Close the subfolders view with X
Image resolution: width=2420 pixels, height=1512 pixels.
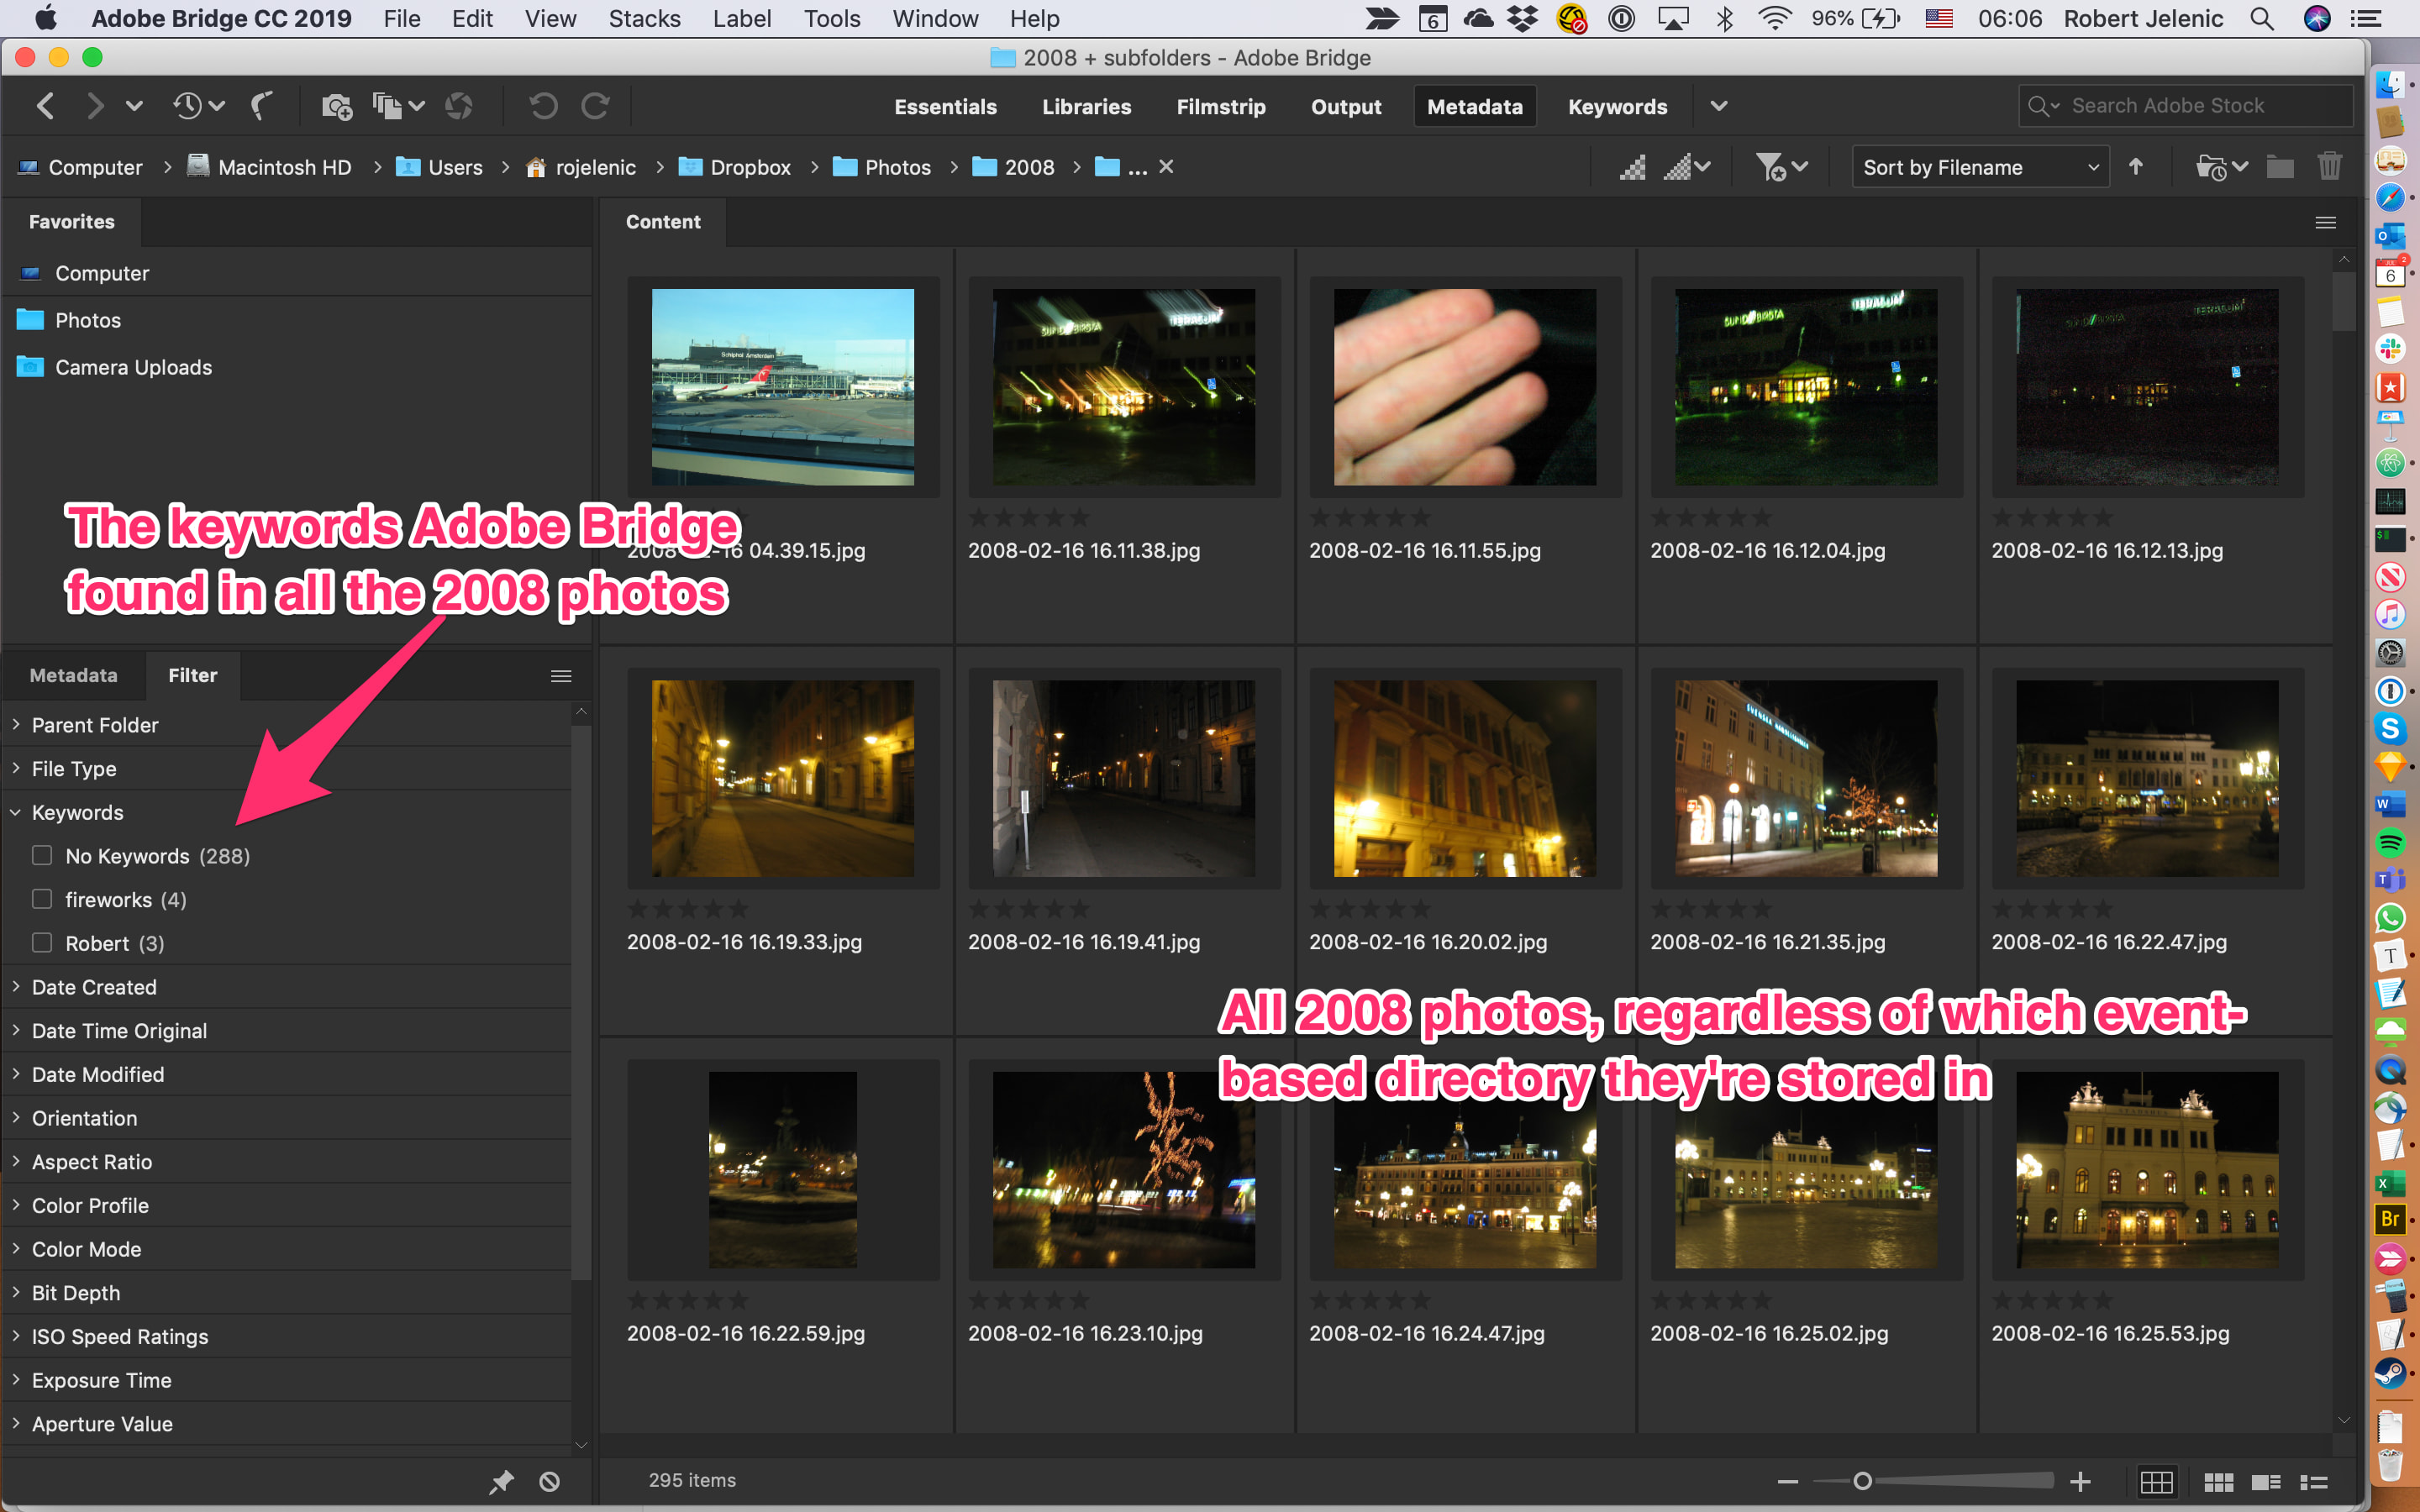click(1166, 167)
